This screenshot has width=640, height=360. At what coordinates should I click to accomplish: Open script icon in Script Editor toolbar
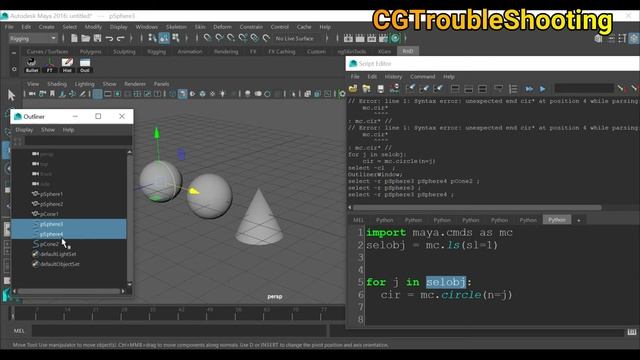point(353,89)
